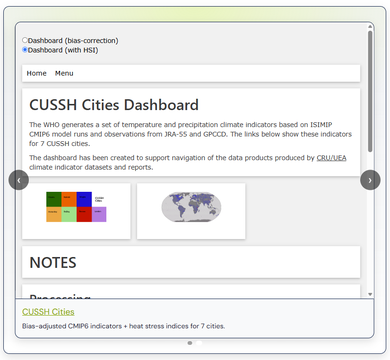Click the red tile in cities grid
The image size is (390, 360).
pos(84,214)
